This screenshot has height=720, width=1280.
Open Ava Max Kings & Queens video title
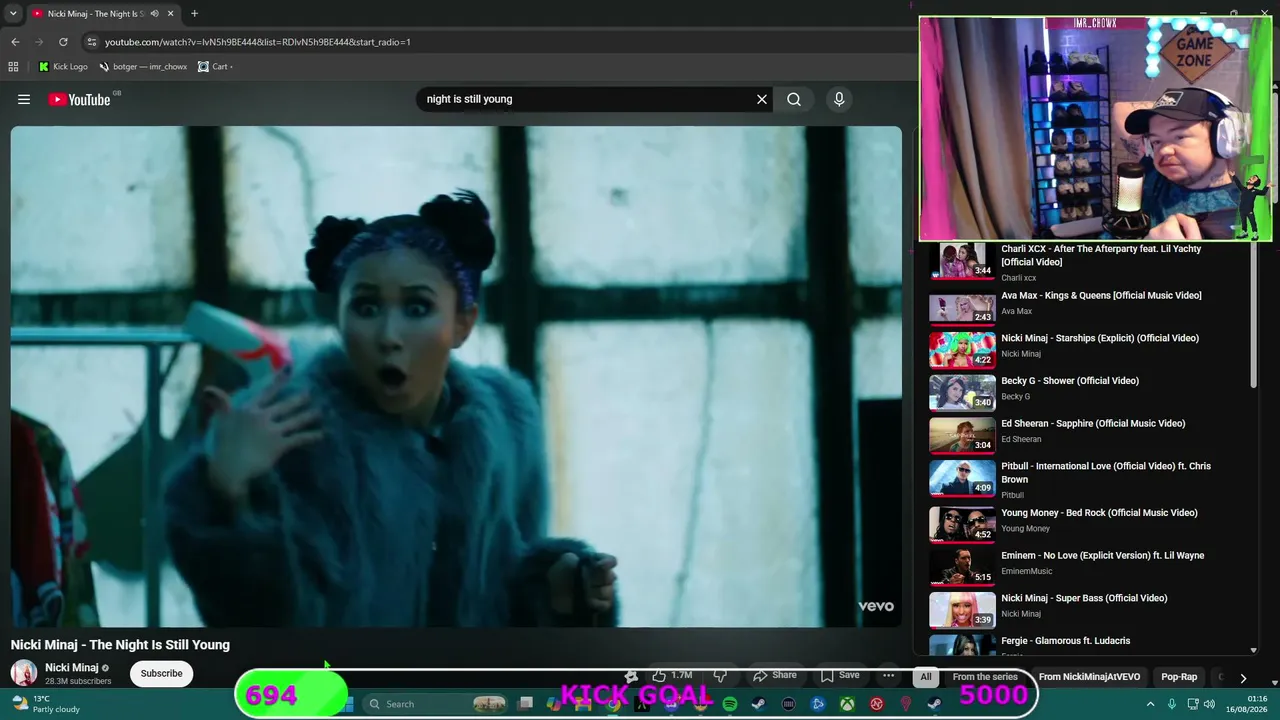1101,295
